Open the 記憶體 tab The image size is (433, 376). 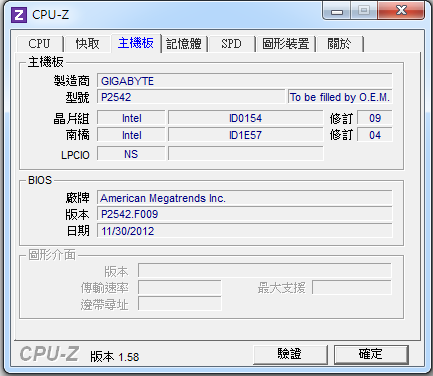tap(184, 44)
